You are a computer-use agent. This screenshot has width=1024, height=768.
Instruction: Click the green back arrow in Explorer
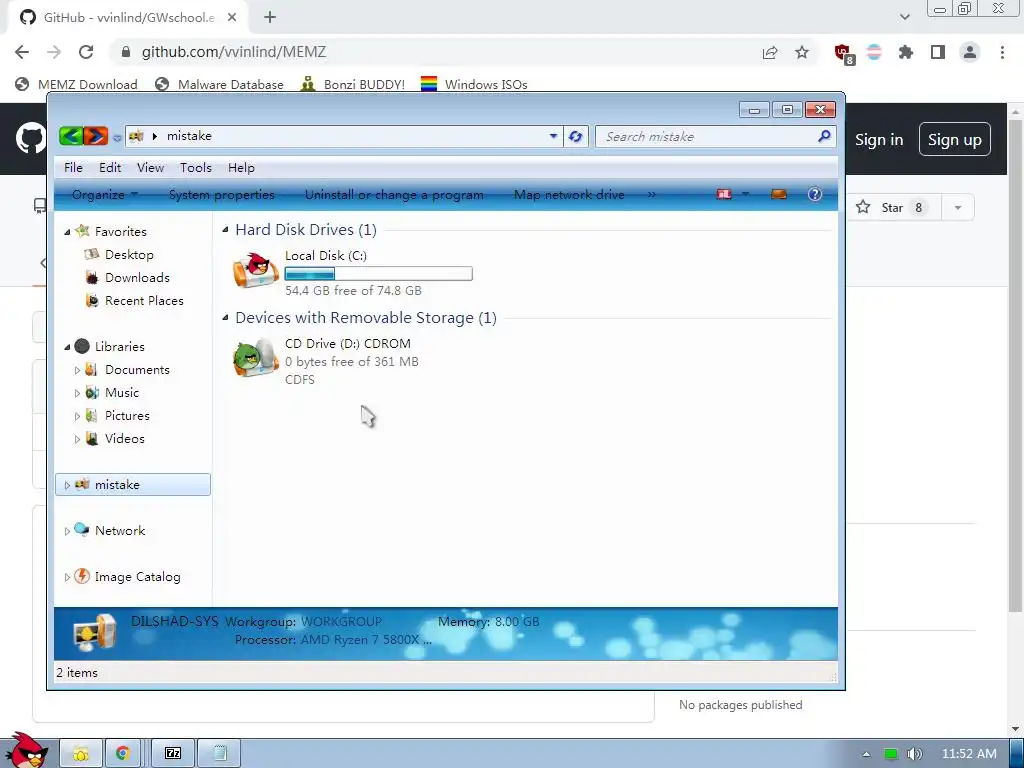pyautogui.click(x=71, y=136)
